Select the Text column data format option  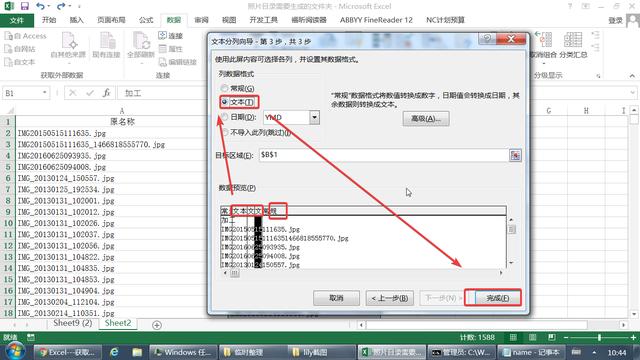237,102
